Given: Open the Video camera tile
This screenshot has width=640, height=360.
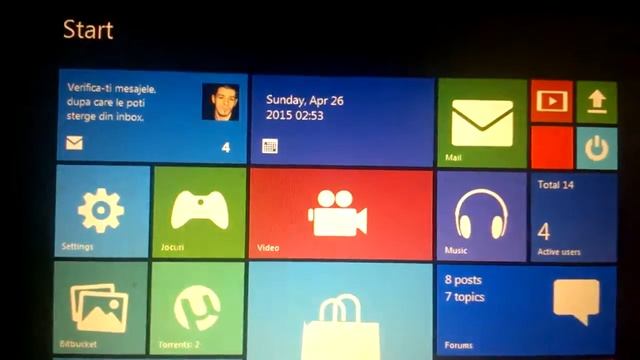Looking at the screenshot, I should point(341,215).
